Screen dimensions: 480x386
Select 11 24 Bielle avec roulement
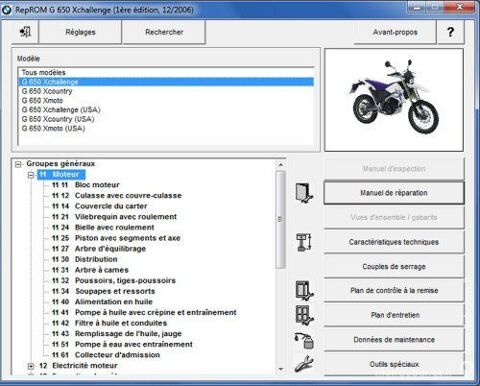tap(103, 227)
